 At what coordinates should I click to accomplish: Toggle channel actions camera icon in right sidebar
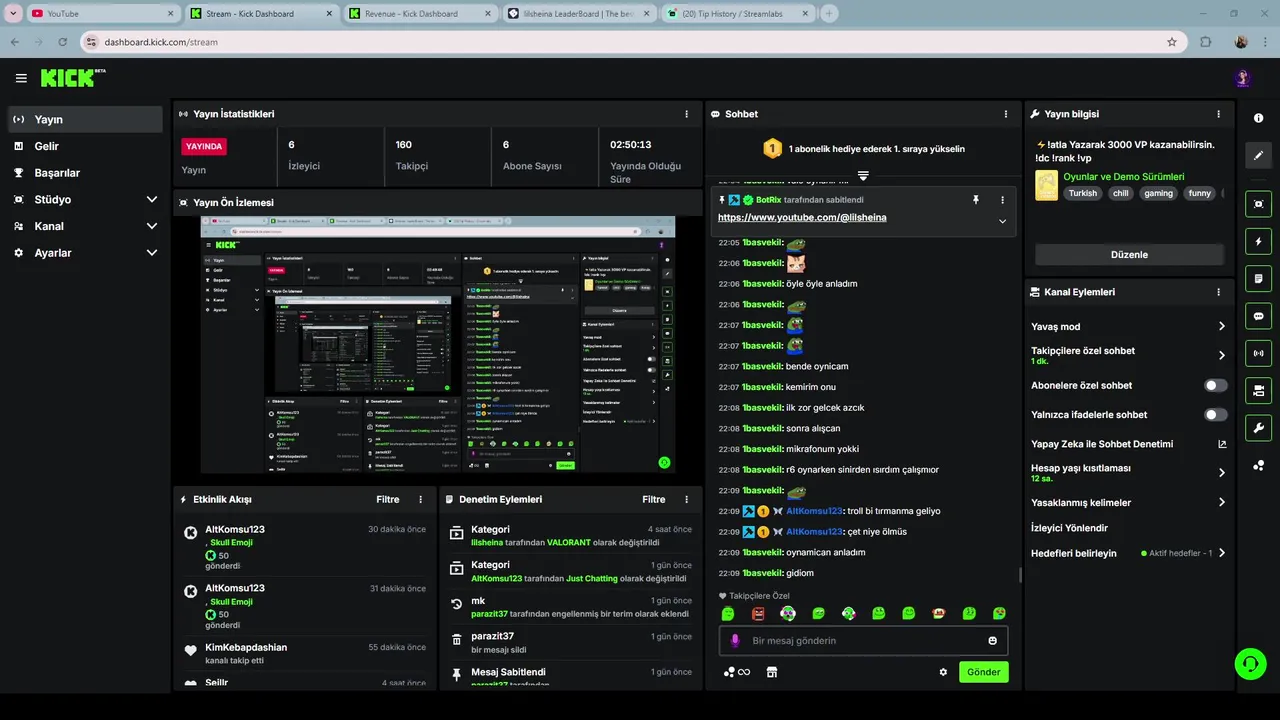pos(1258,391)
